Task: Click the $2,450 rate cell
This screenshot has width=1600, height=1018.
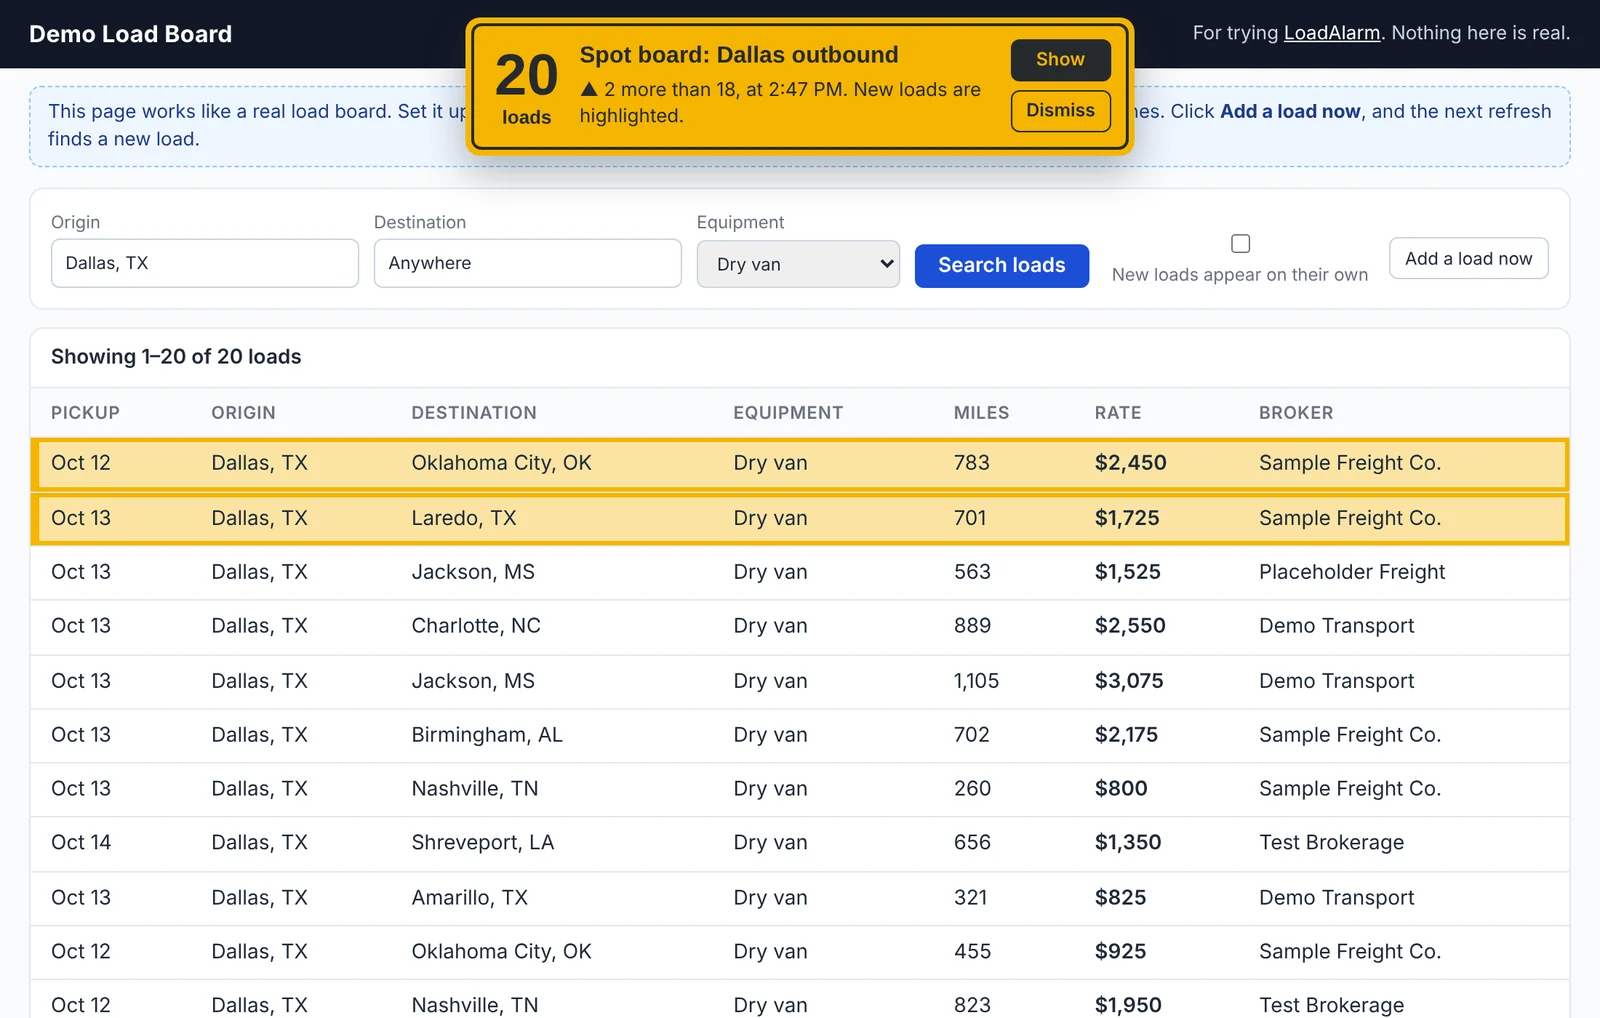Action: pyautogui.click(x=1130, y=463)
